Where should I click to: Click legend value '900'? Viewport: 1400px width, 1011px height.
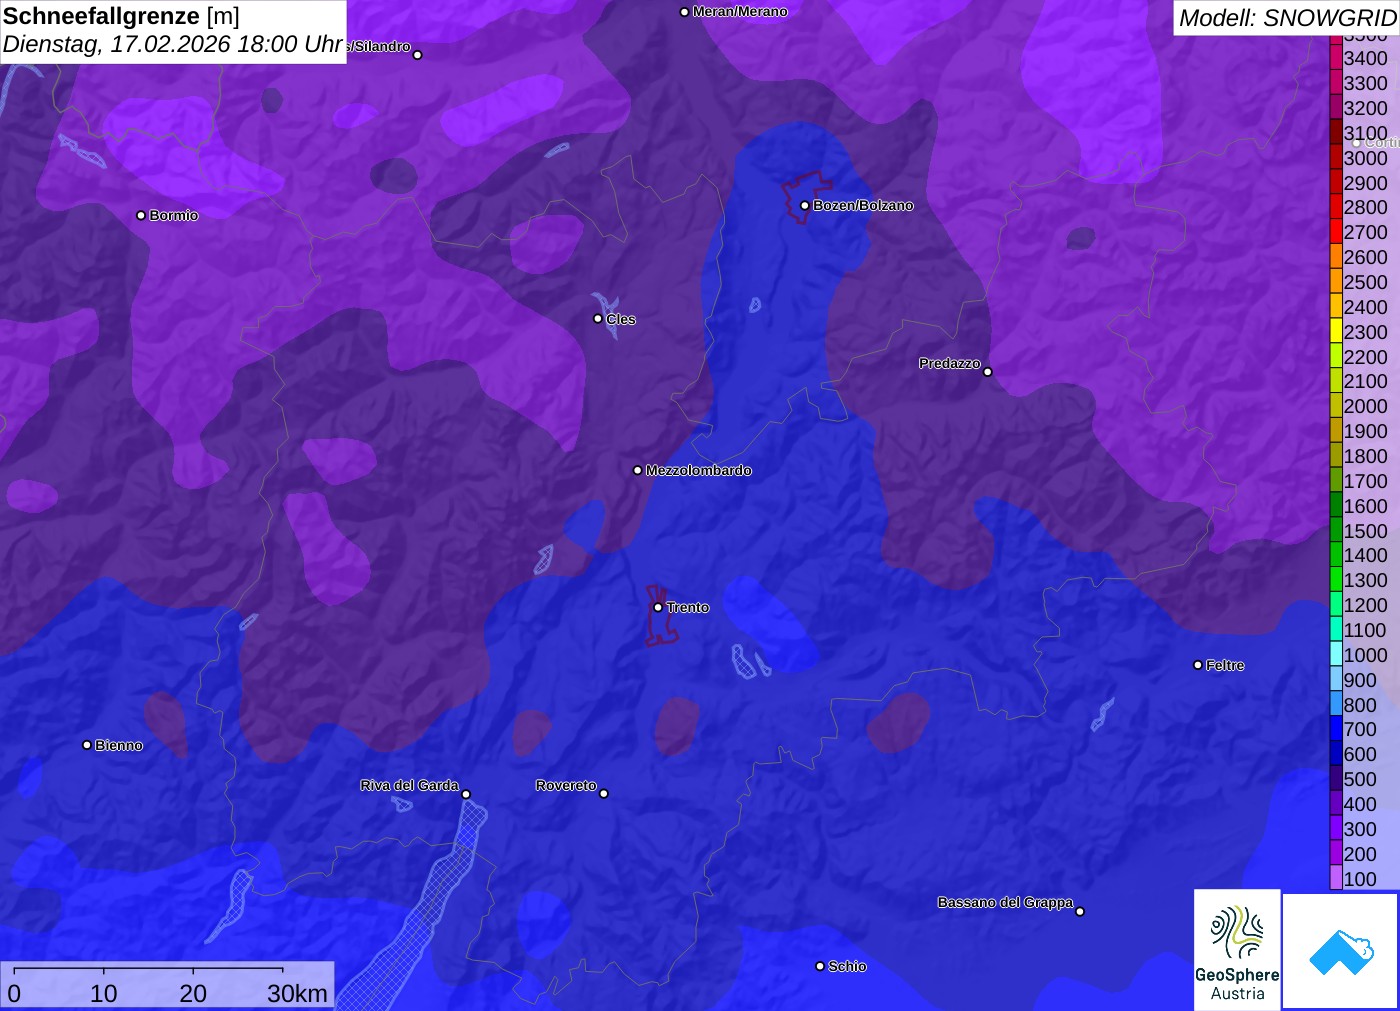[x=1360, y=680]
